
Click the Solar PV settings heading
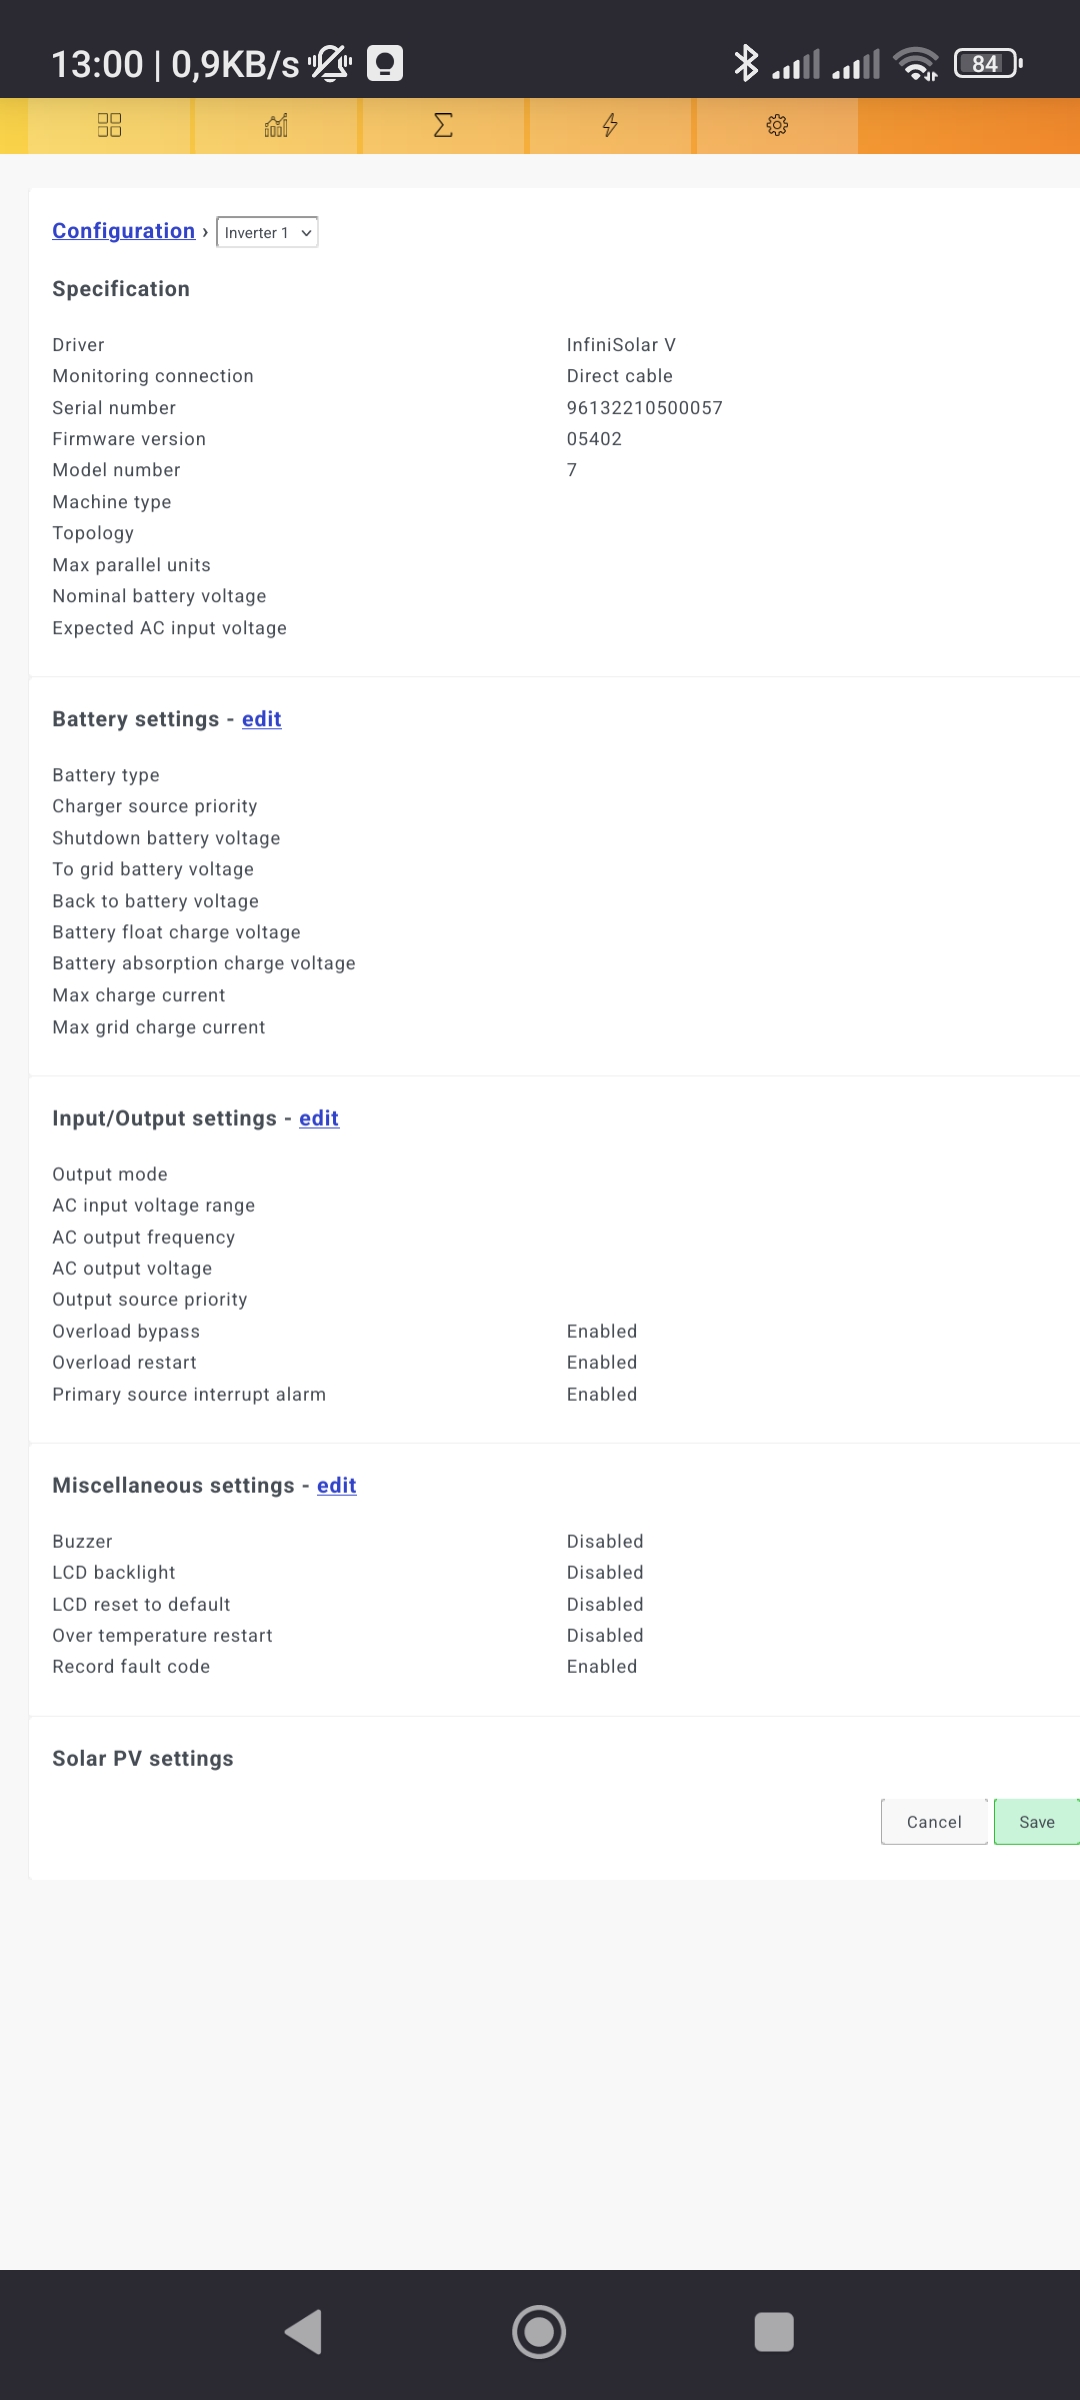[x=143, y=1758]
